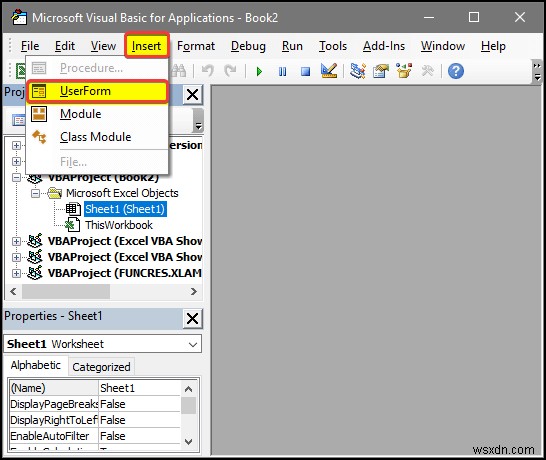Expand the first project tree node
Image resolution: width=546 pixels, height=460 pixels.
[x=16, y=145]
